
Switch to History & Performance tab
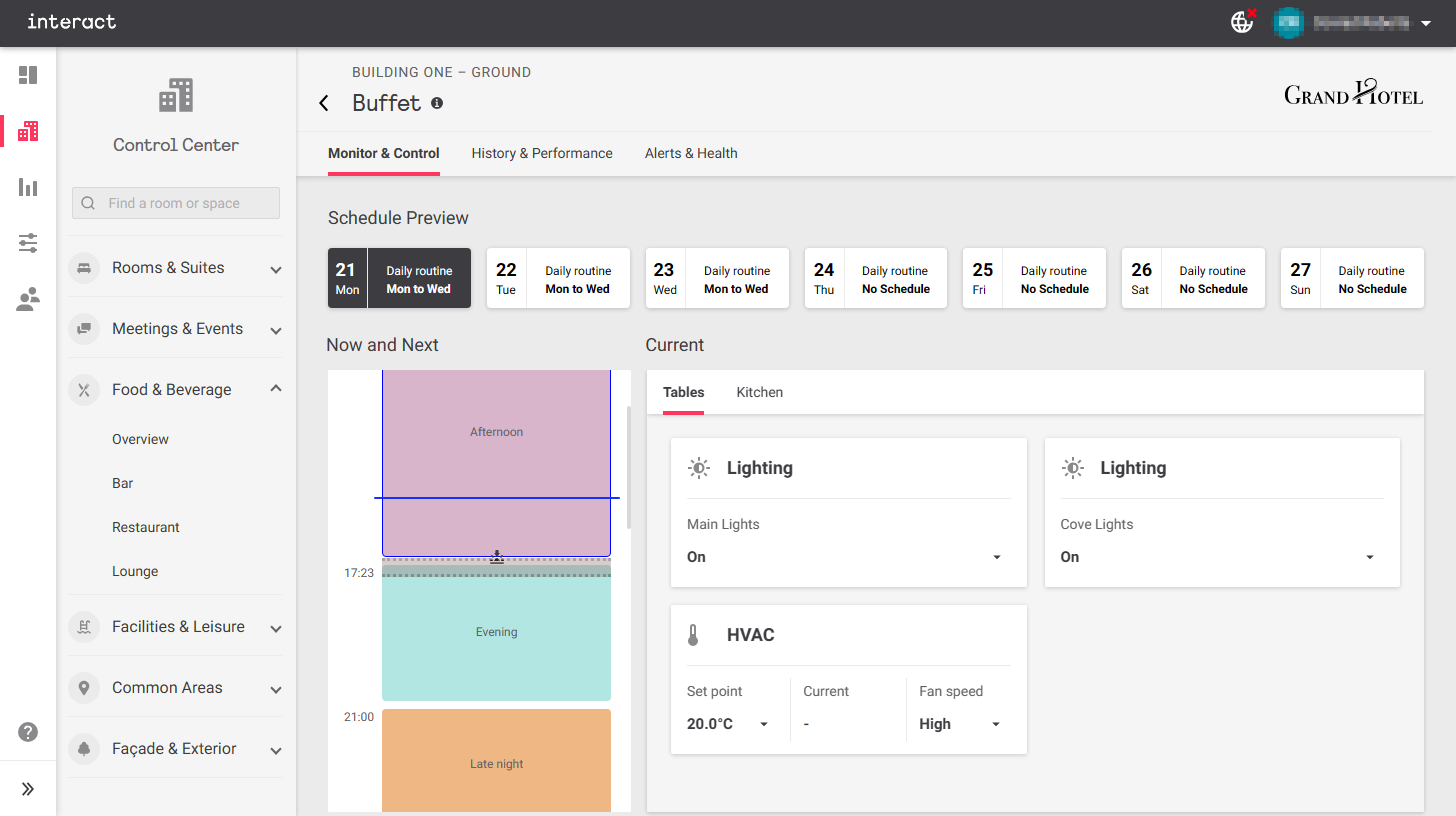[x=542, y=153]
